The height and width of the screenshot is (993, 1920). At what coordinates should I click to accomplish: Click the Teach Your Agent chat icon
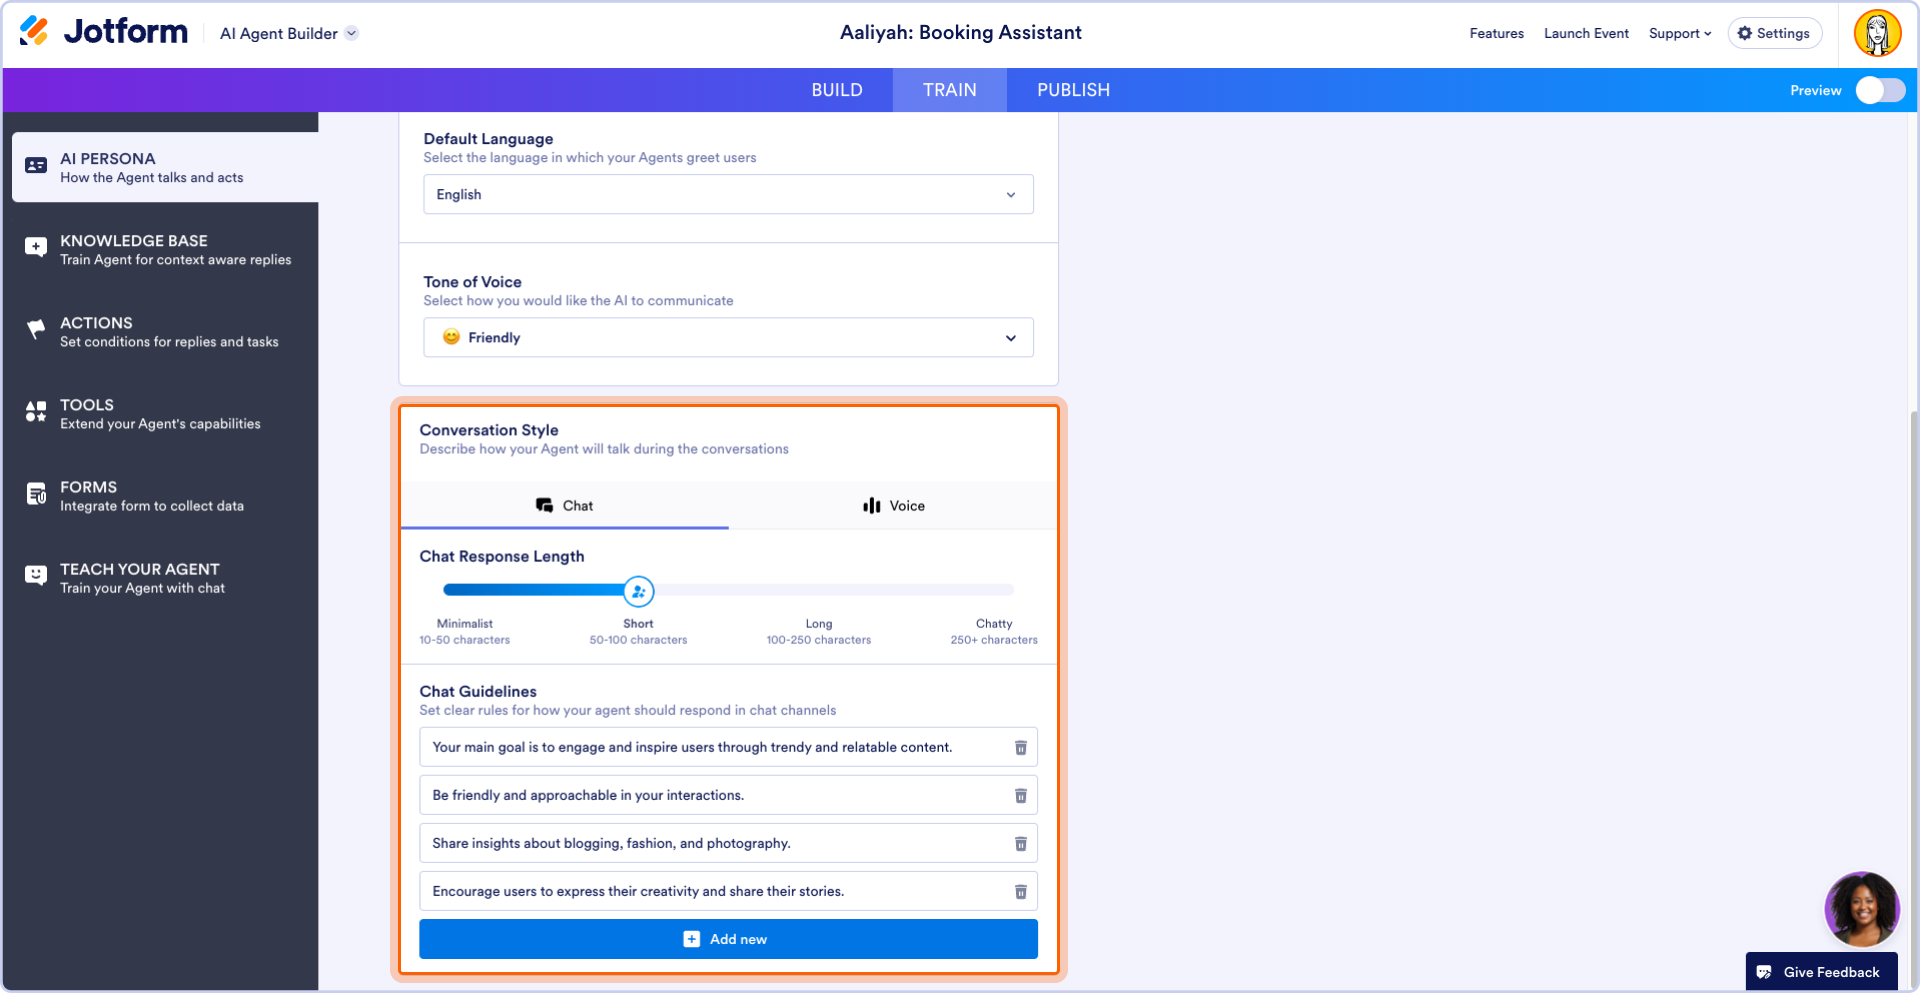[36, 576]
